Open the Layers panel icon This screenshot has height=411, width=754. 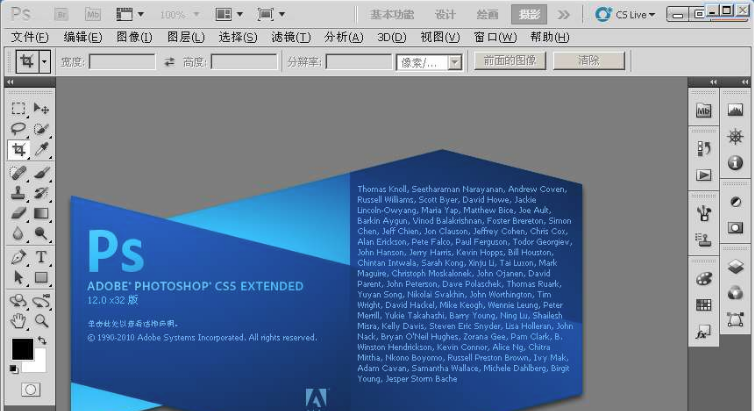(x=735, y=266)
